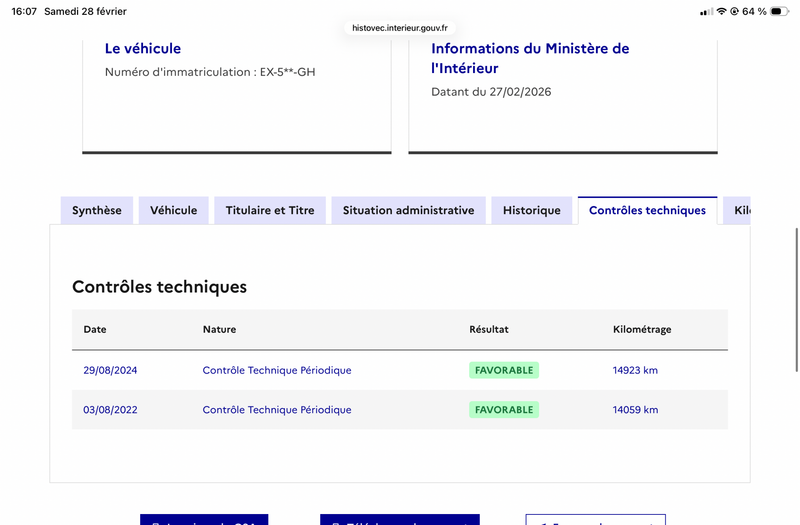Tap FAVORABLE badge for the 2022 inspection

(504, 410)
